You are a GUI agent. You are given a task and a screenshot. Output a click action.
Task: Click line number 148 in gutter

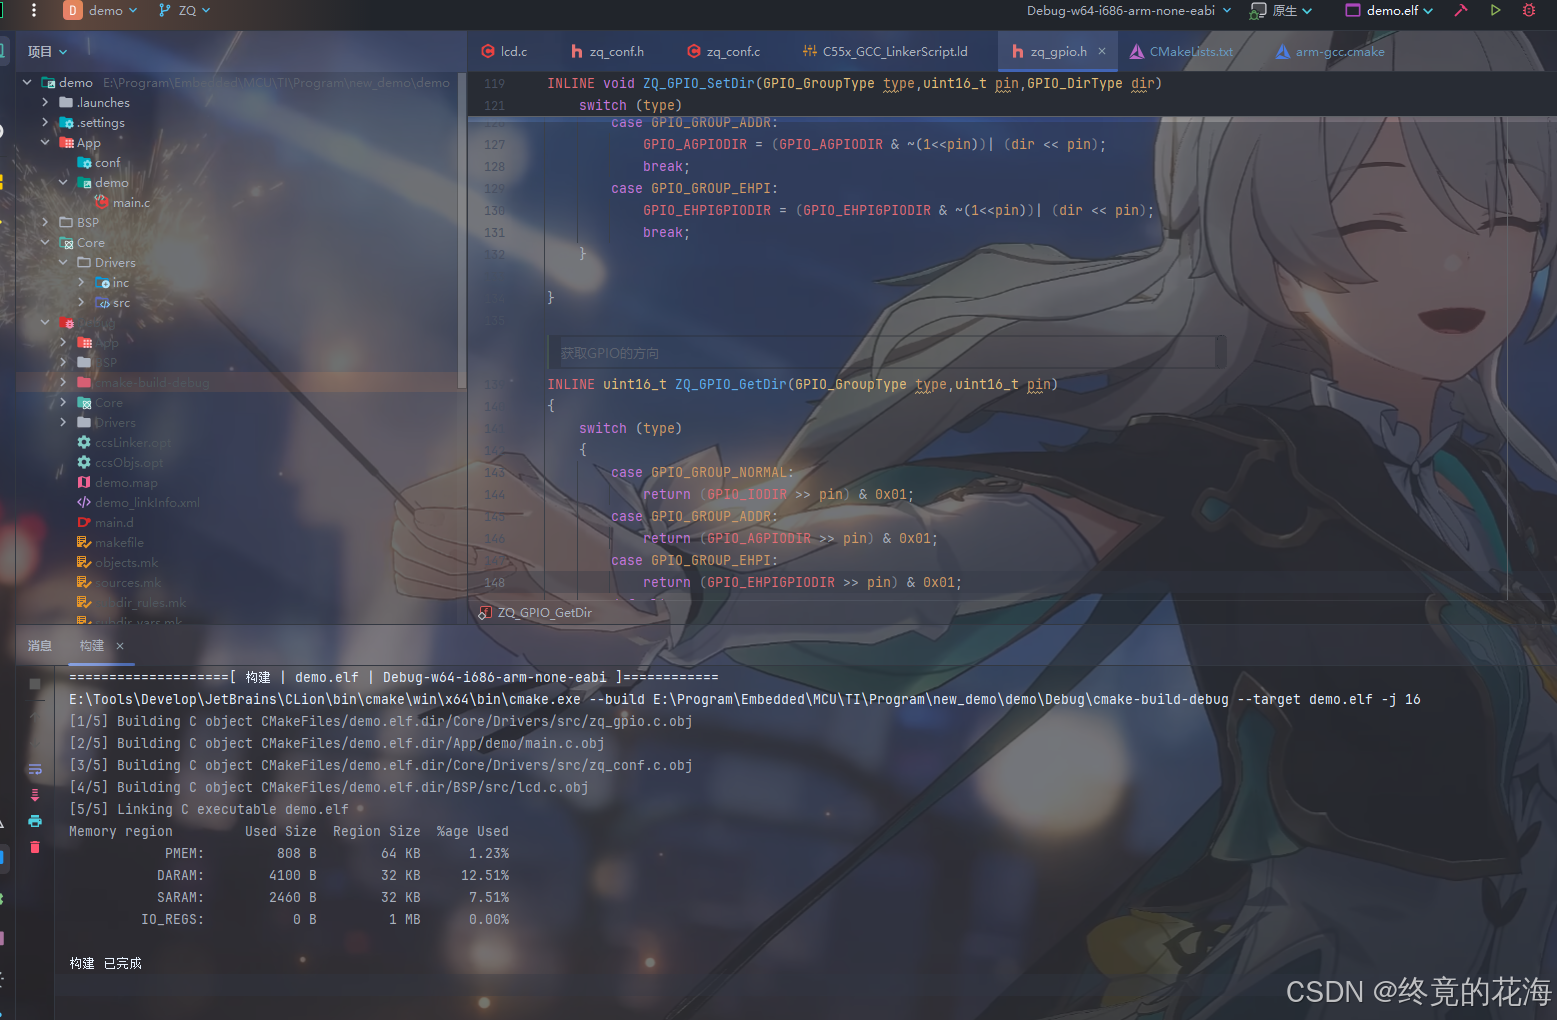494,582
